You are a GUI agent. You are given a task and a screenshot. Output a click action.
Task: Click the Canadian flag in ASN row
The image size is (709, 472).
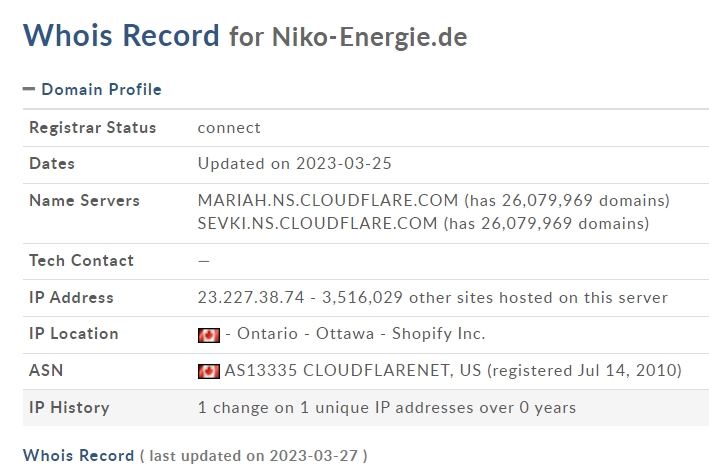[x=208, y=371]
